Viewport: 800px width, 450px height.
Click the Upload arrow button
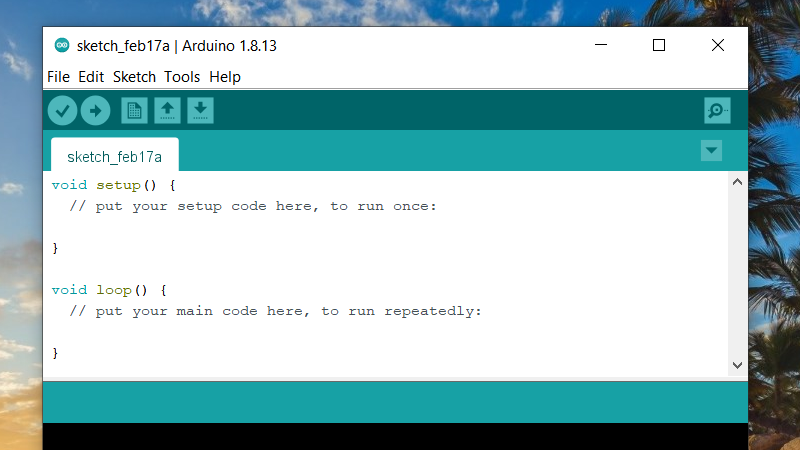pos(95,111)
